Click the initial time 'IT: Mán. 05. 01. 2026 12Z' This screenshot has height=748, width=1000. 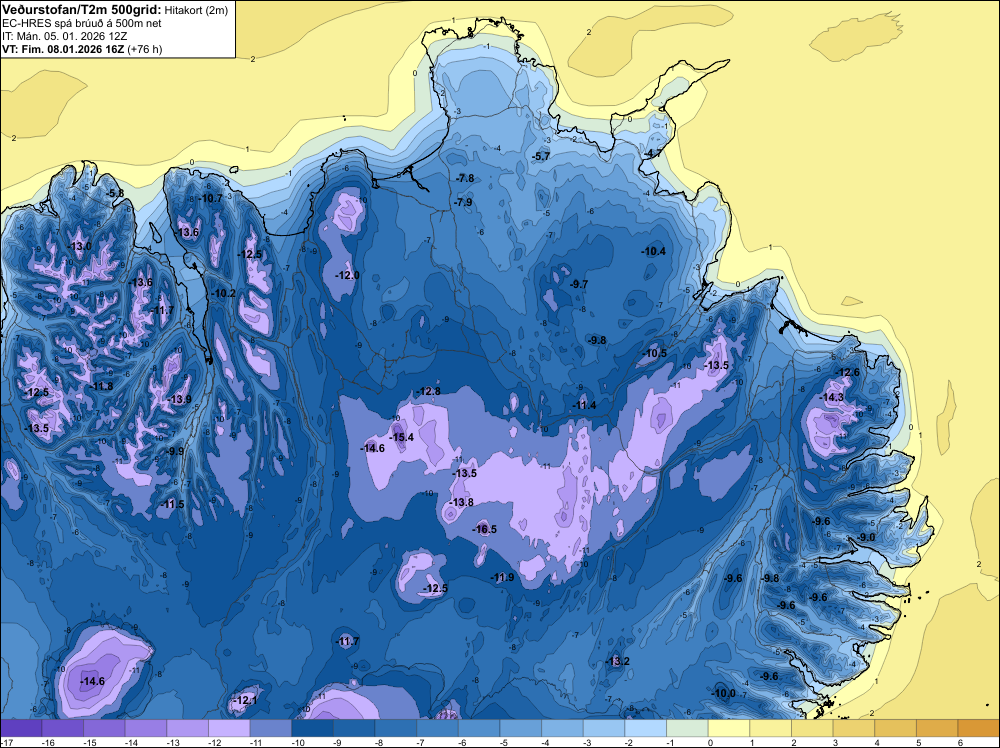pos(64,36)
